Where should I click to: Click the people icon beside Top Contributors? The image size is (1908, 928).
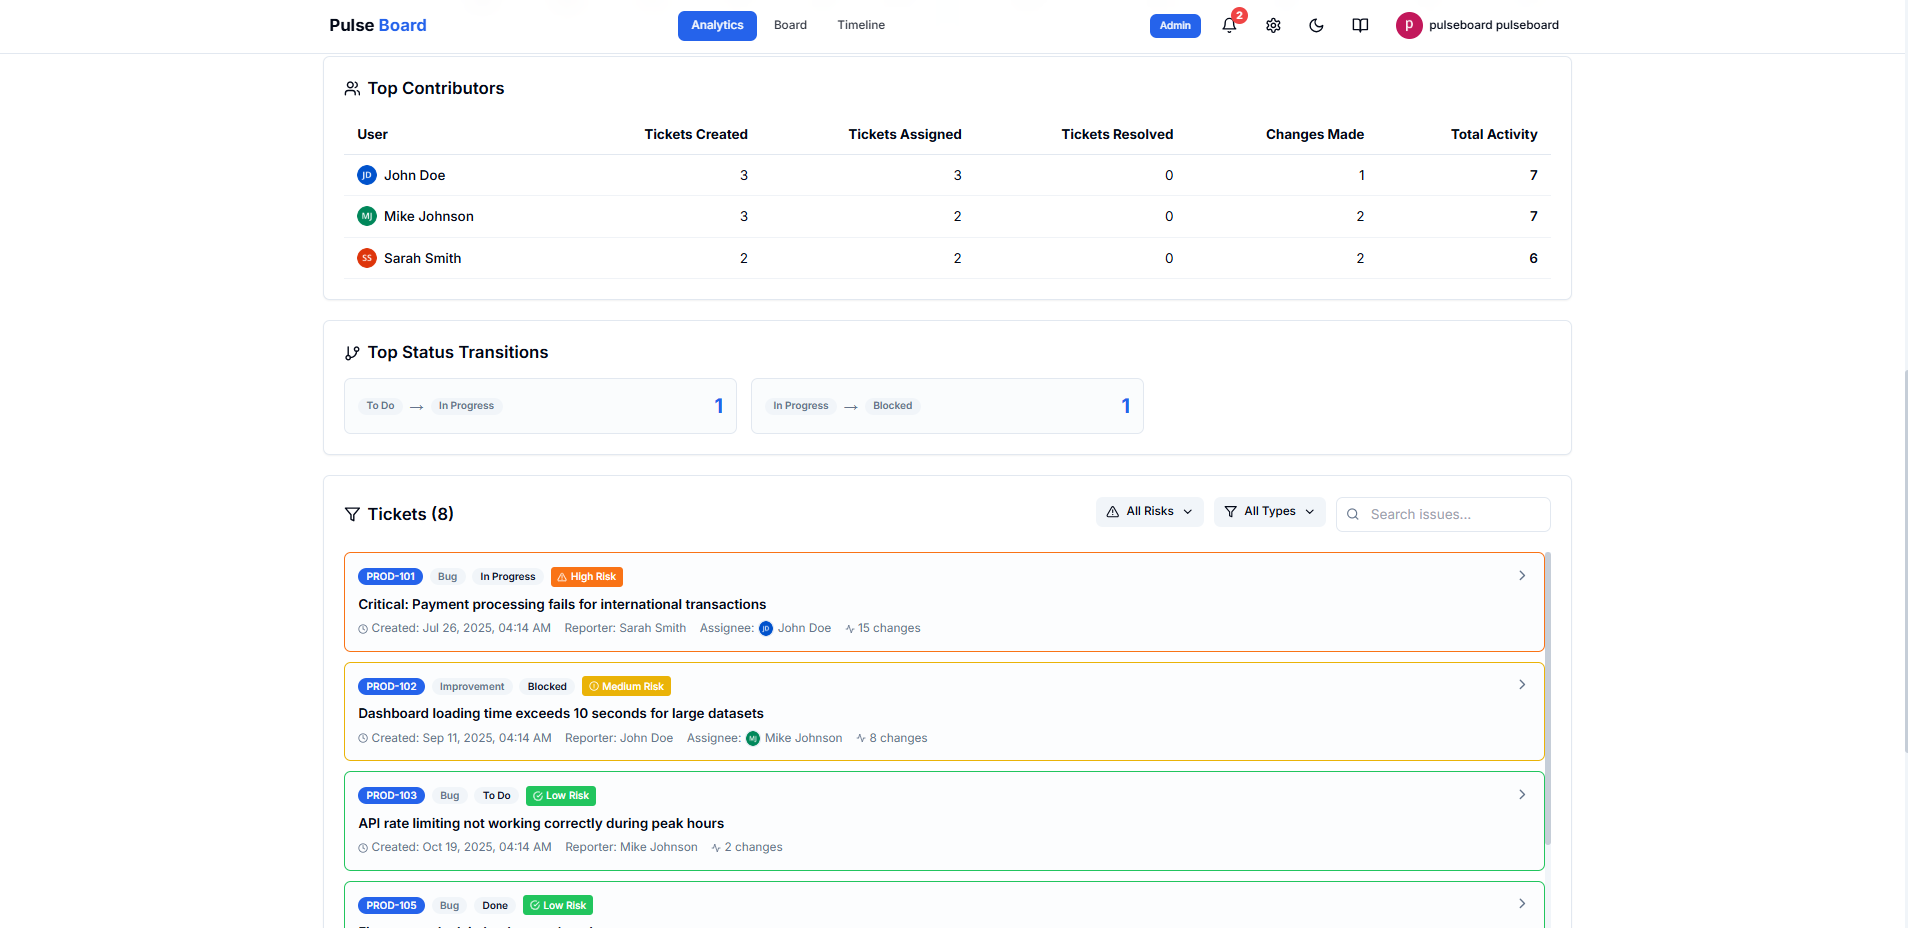[x=351, y=88]
